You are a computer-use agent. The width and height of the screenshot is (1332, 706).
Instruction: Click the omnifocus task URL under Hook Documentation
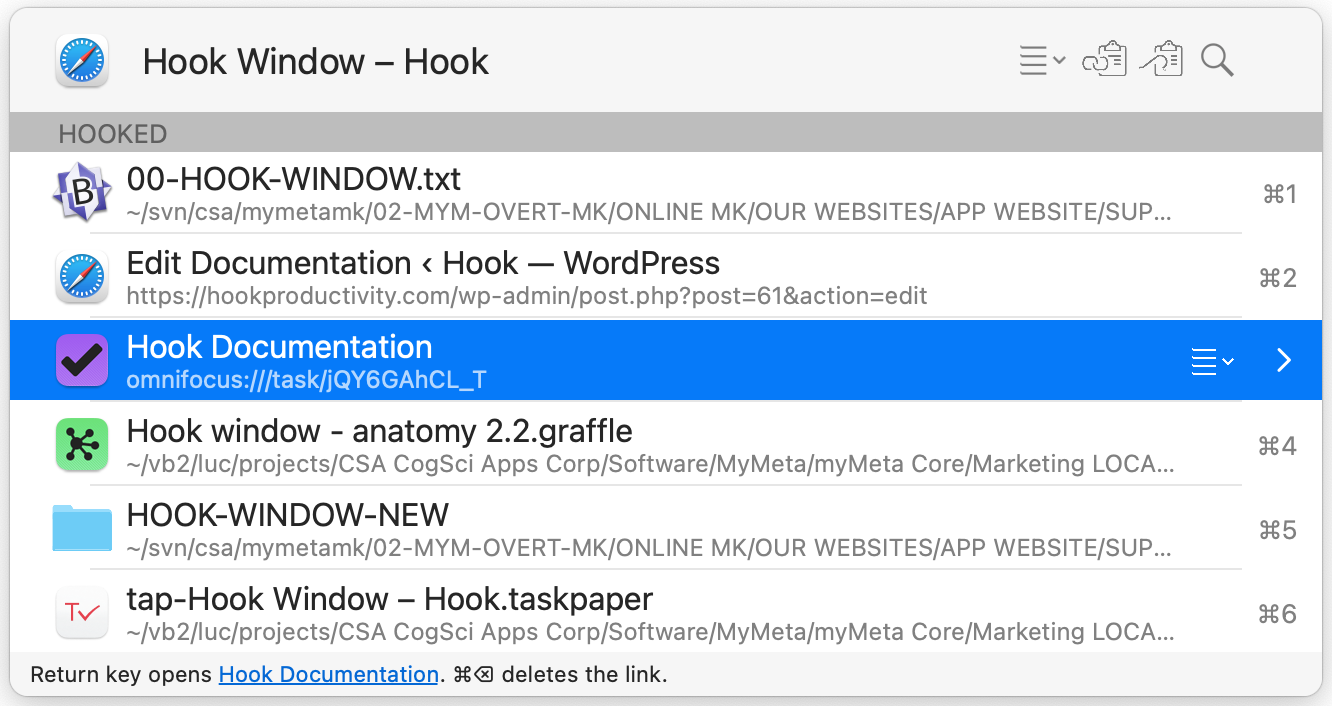(x=305, y=380)
